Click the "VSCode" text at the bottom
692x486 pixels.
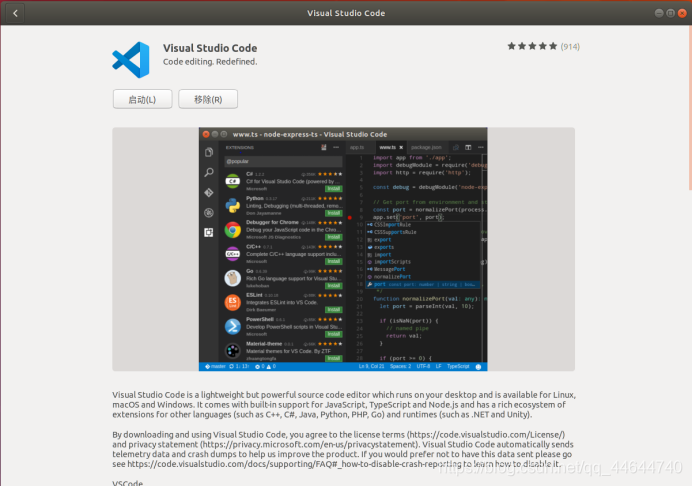point(128,483)
